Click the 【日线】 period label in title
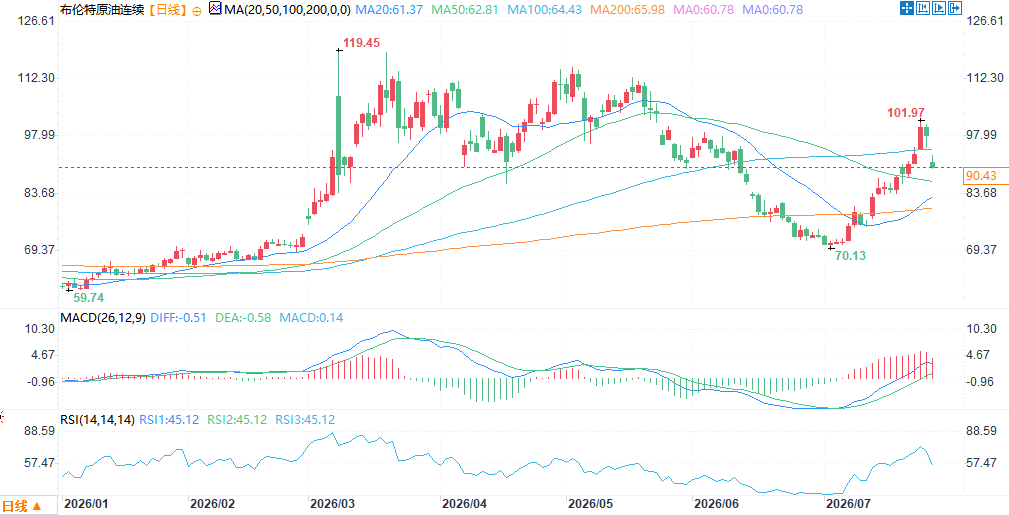The height and width of the screenshot is (515, 1009). point(167,10)
